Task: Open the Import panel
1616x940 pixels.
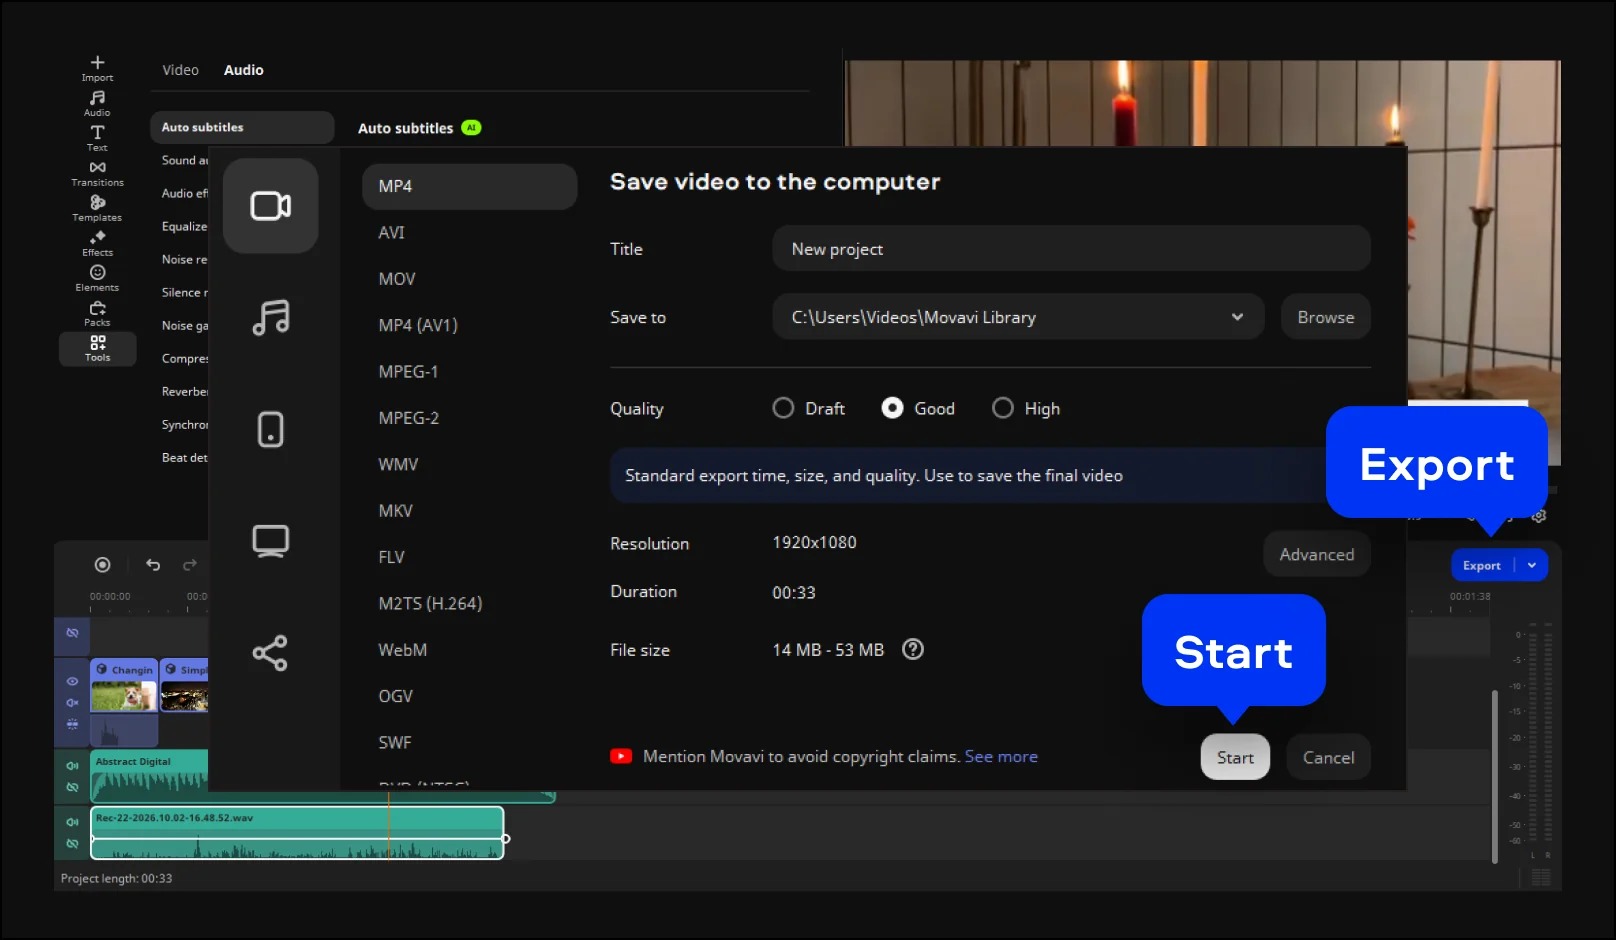Action: click(97, 68)
